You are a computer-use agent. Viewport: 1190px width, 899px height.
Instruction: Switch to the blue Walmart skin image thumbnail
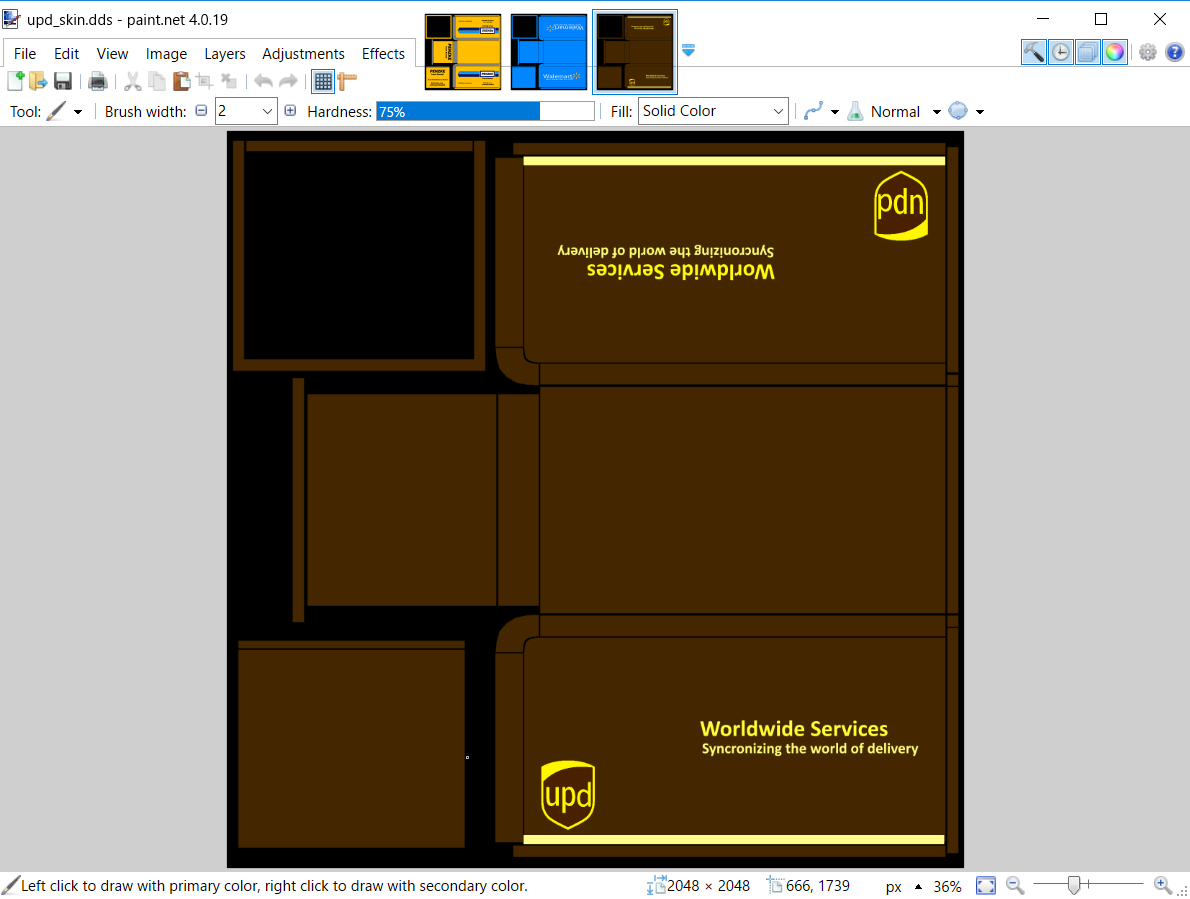point(549,52)
